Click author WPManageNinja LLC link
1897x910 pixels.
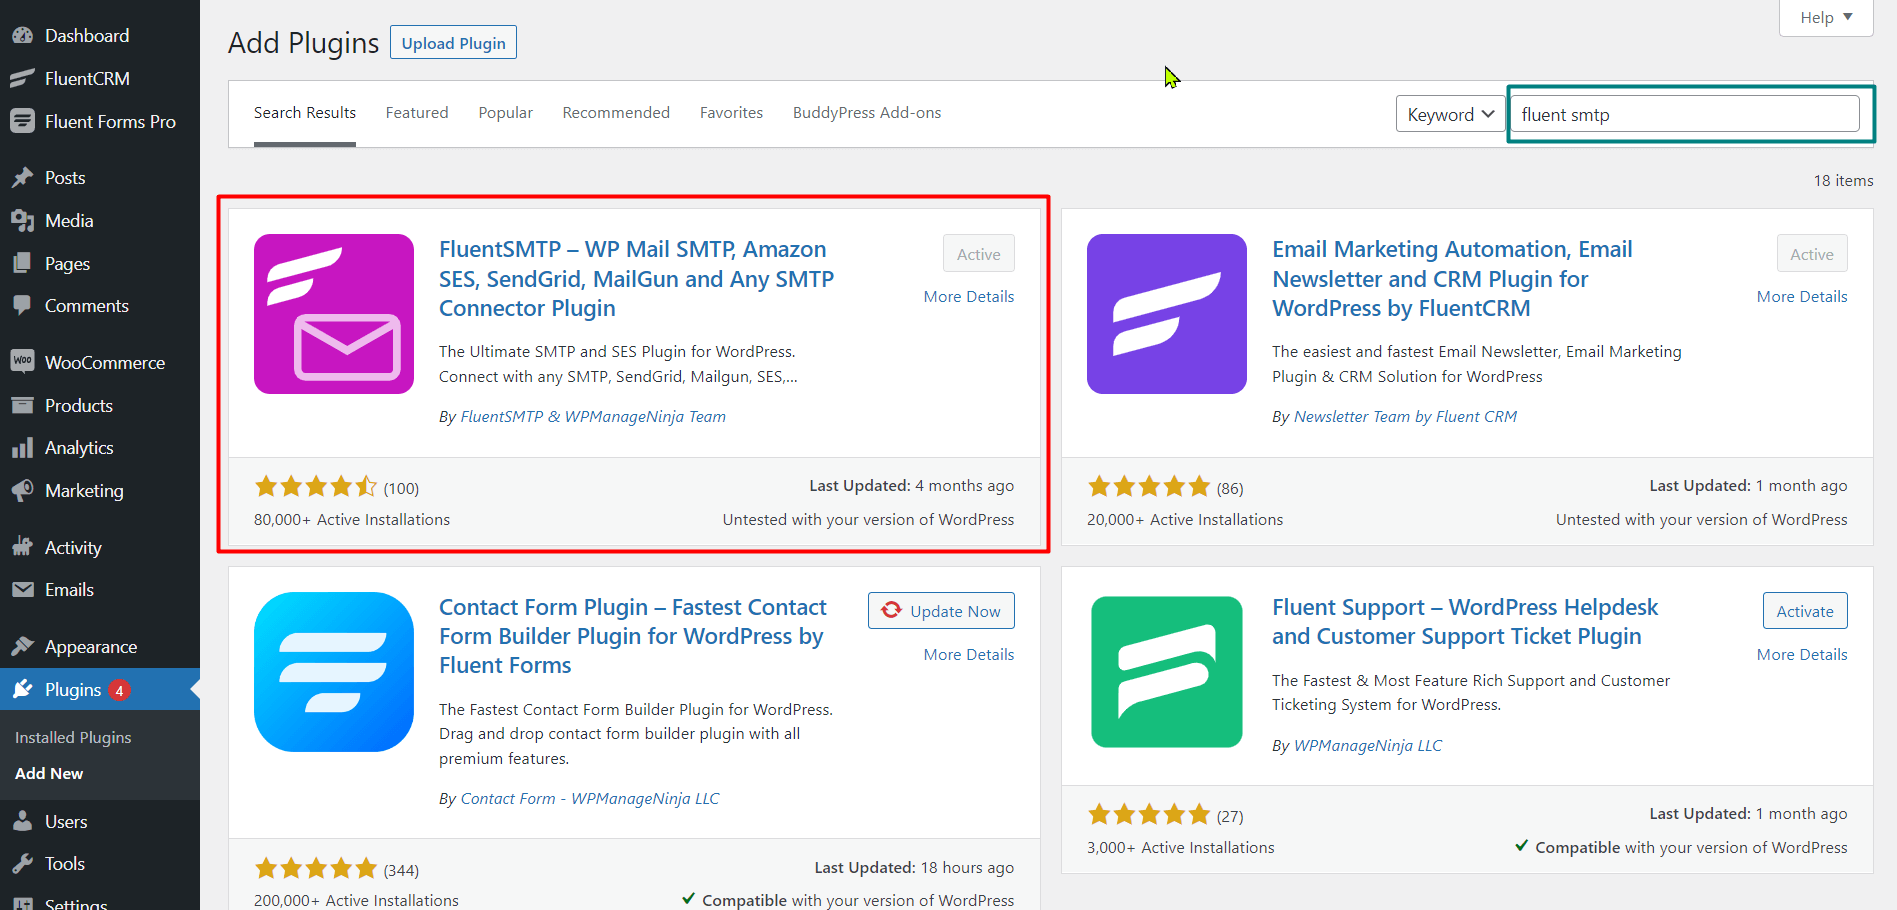[x=1368, y=746]
